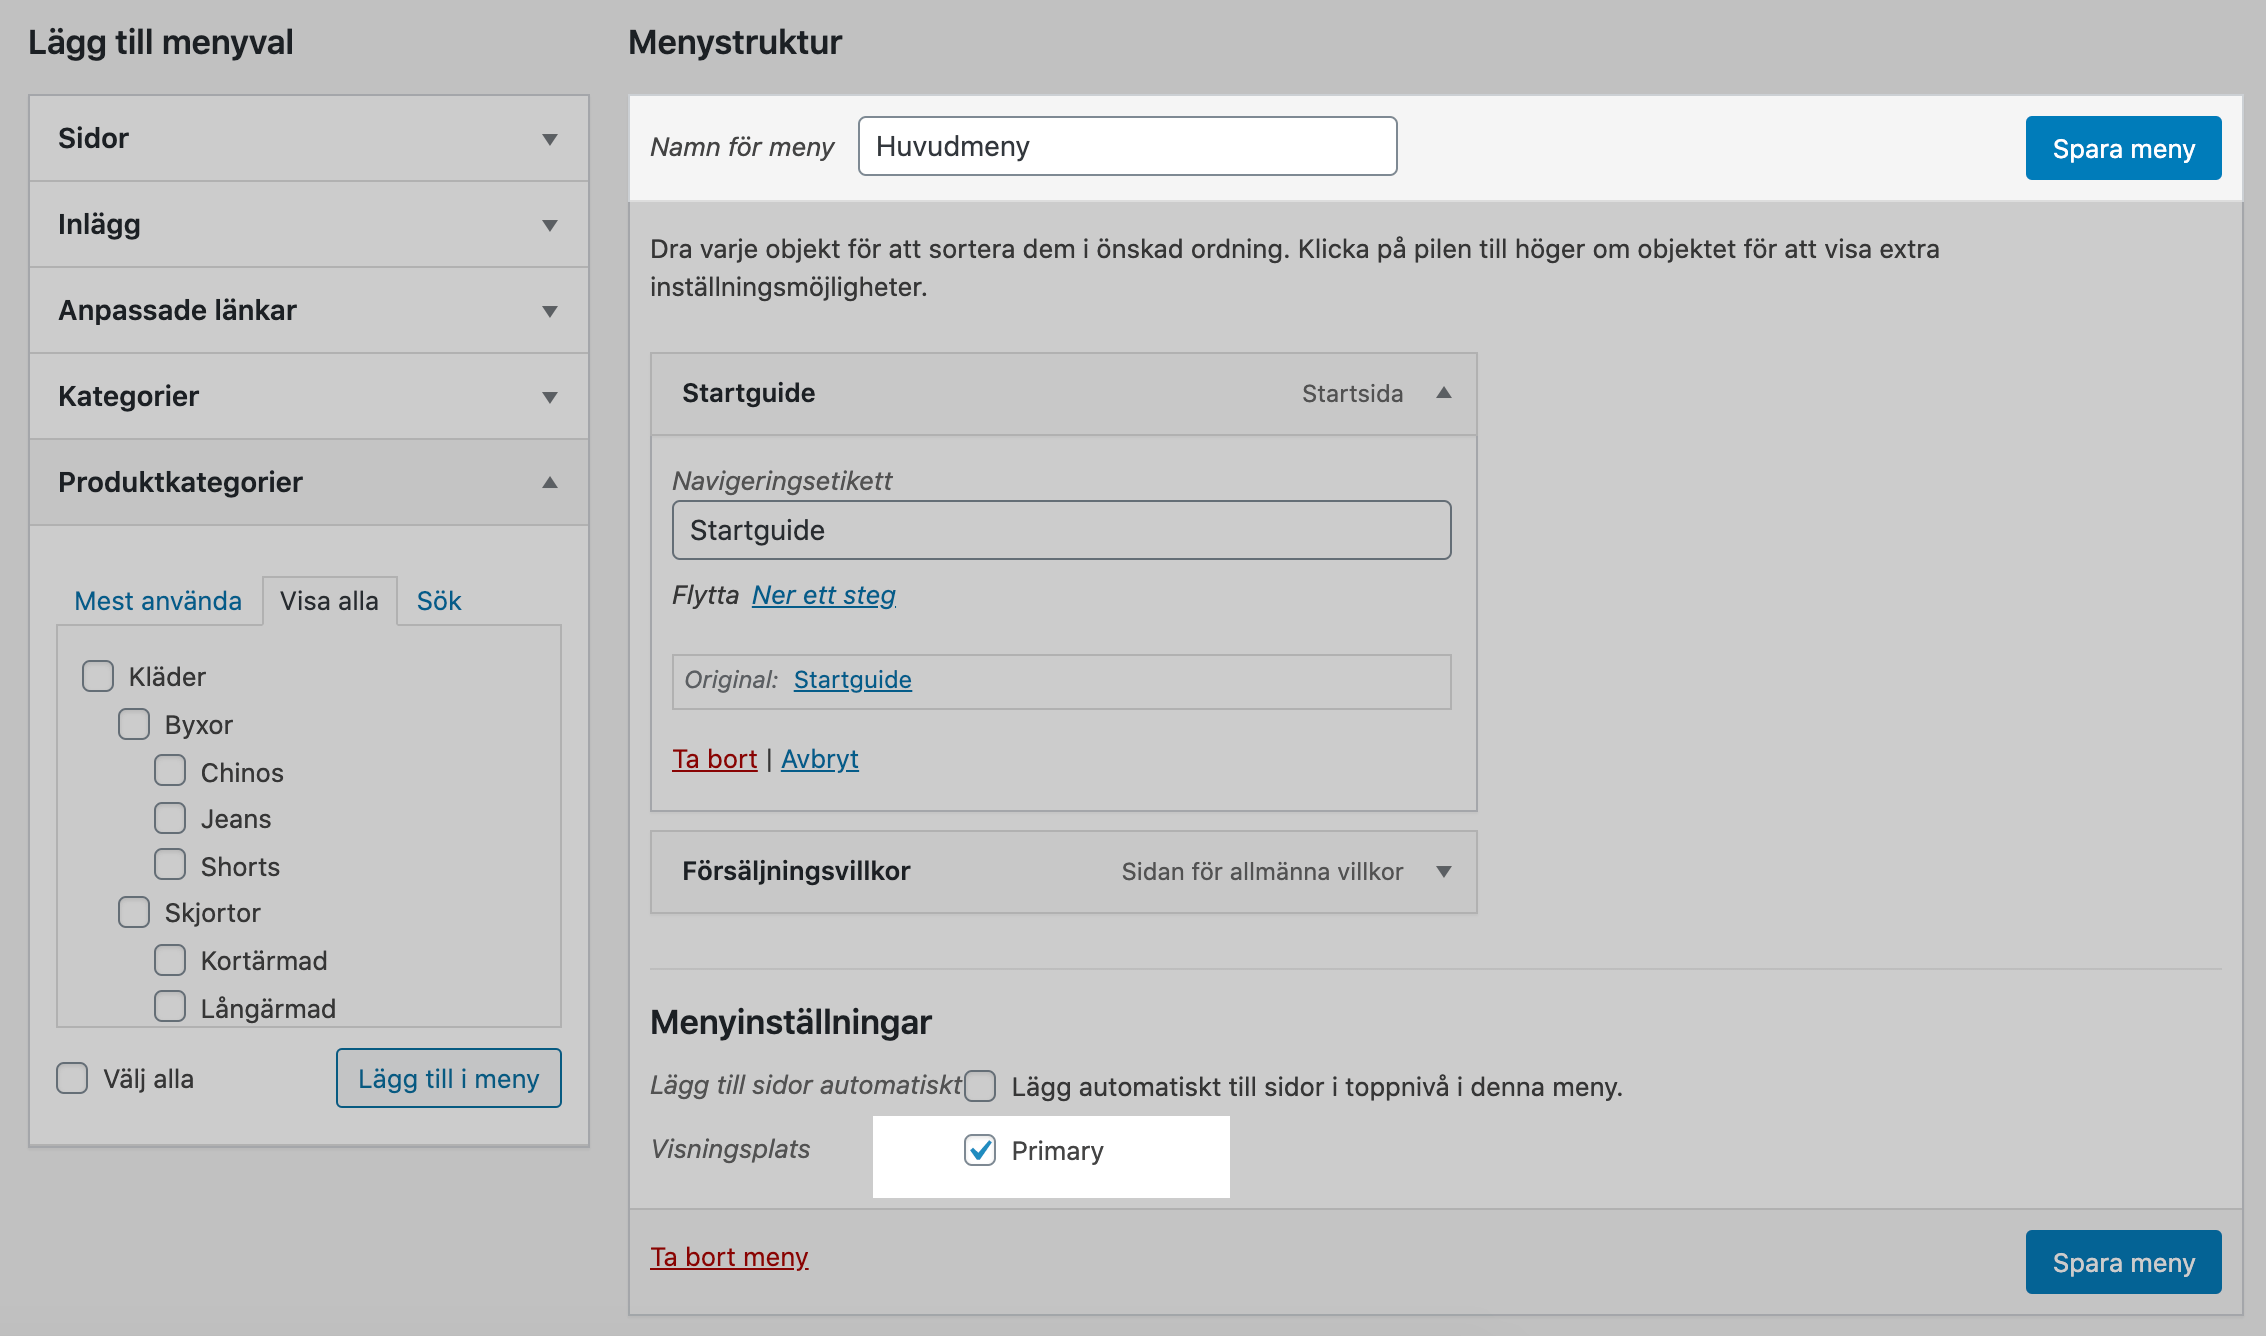The image size is (2266, 1336).
Task: Expand Anpassade länkar panel arrow
Action: tap(549, 311)
